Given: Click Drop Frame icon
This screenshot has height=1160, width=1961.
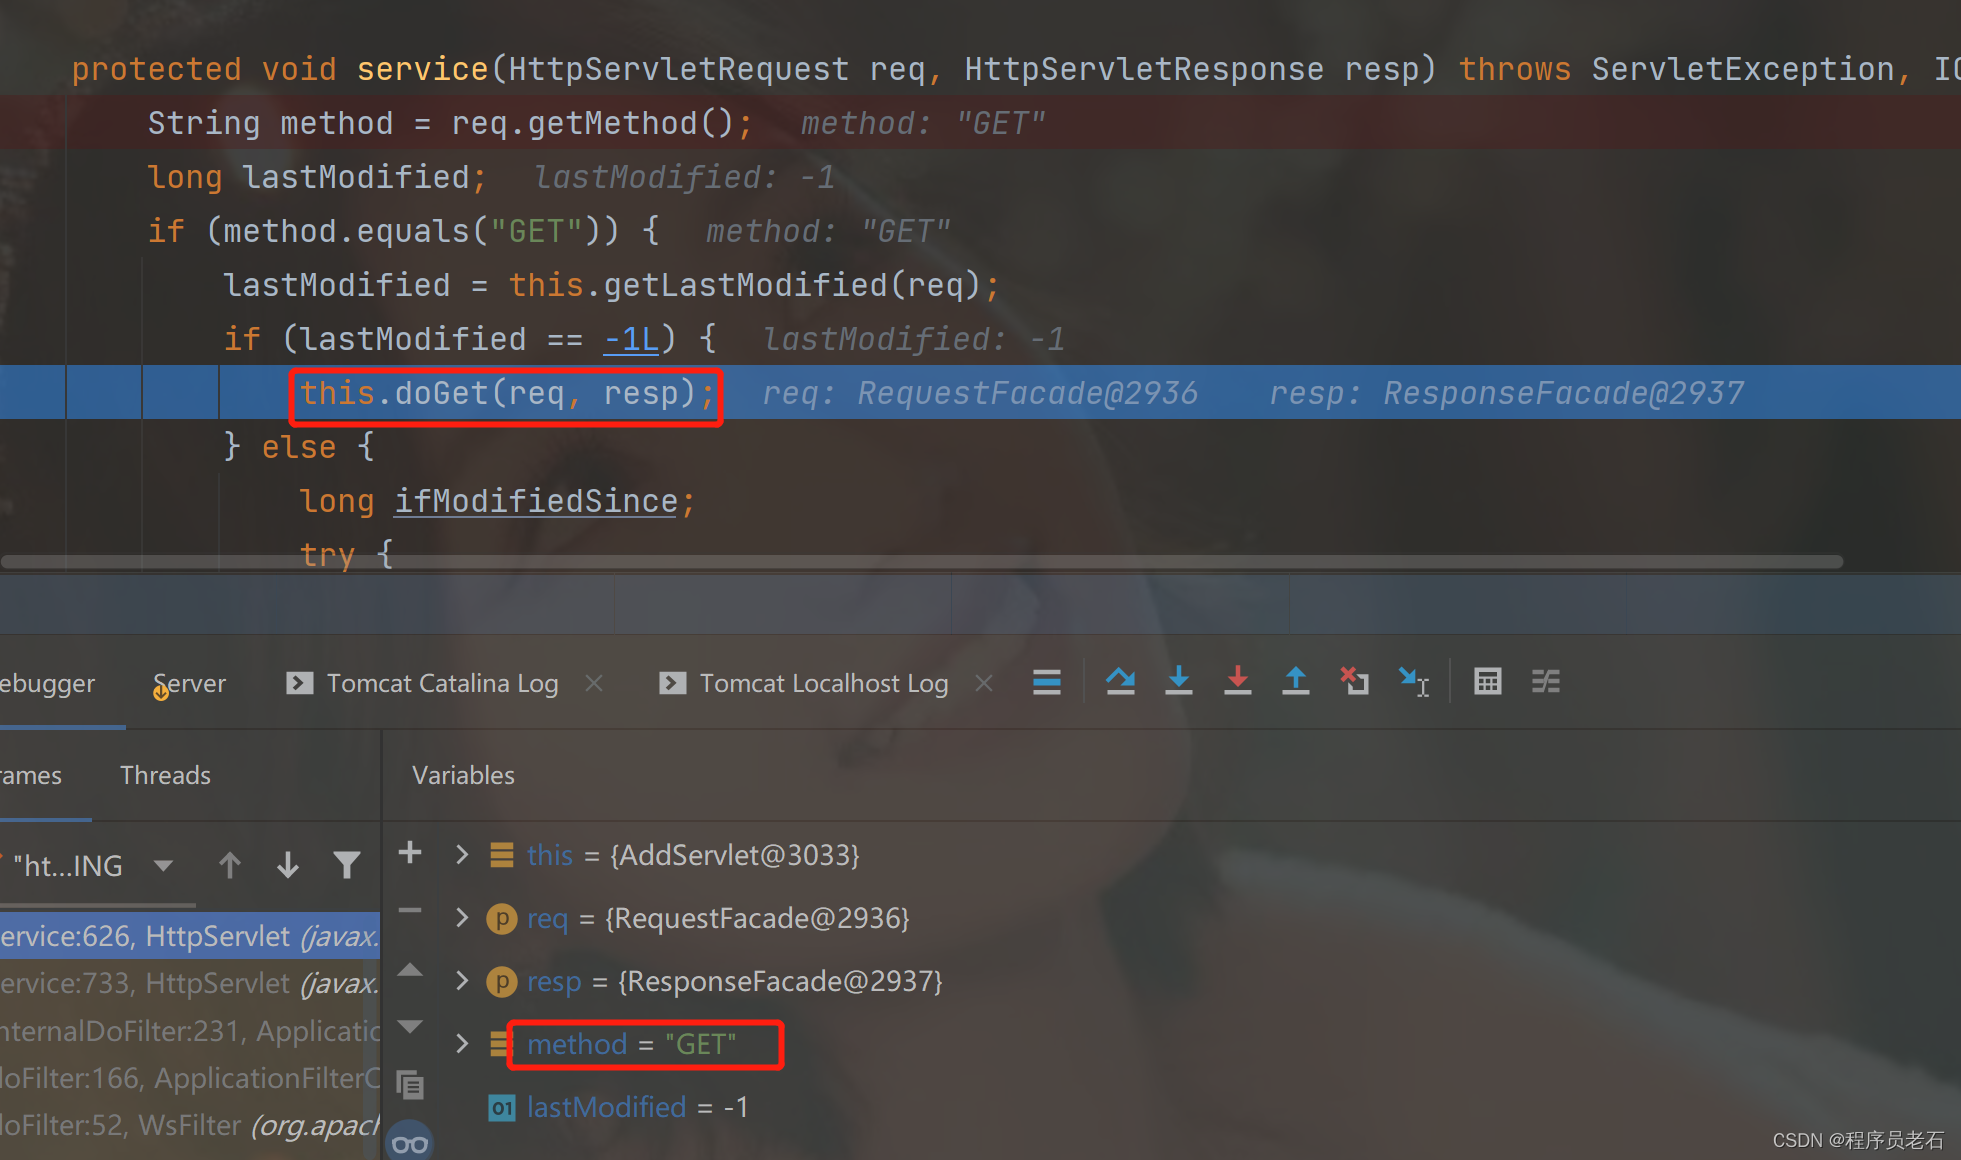Looking at the screenshot, I should coord(1354,682).
